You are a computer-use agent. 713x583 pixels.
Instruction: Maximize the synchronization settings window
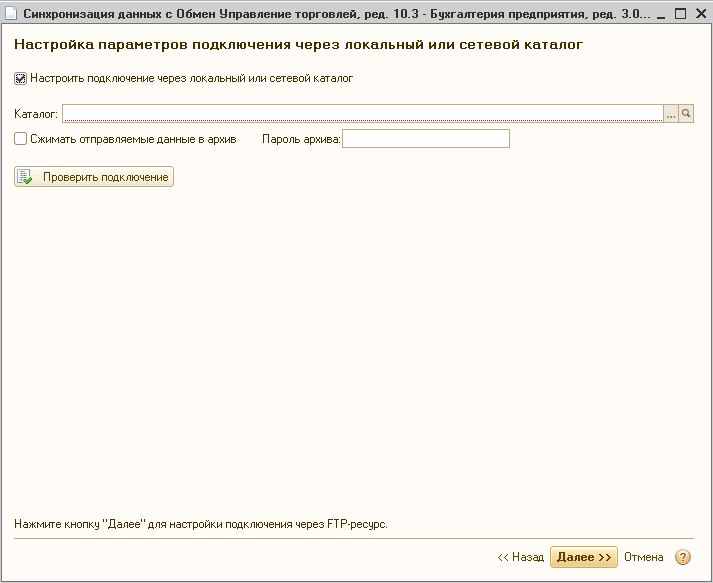tap(678, 15)
